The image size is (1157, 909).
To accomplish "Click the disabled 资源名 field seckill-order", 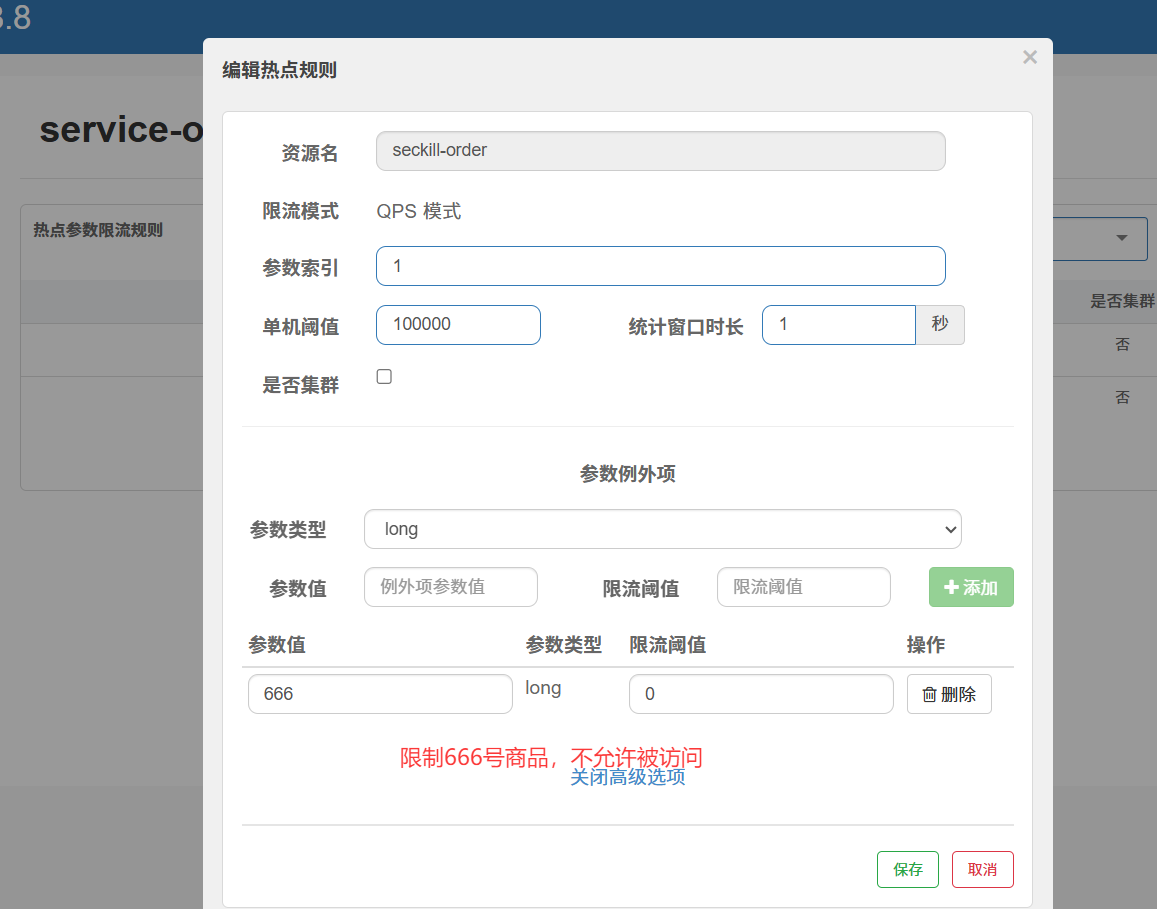I will 660,151.
